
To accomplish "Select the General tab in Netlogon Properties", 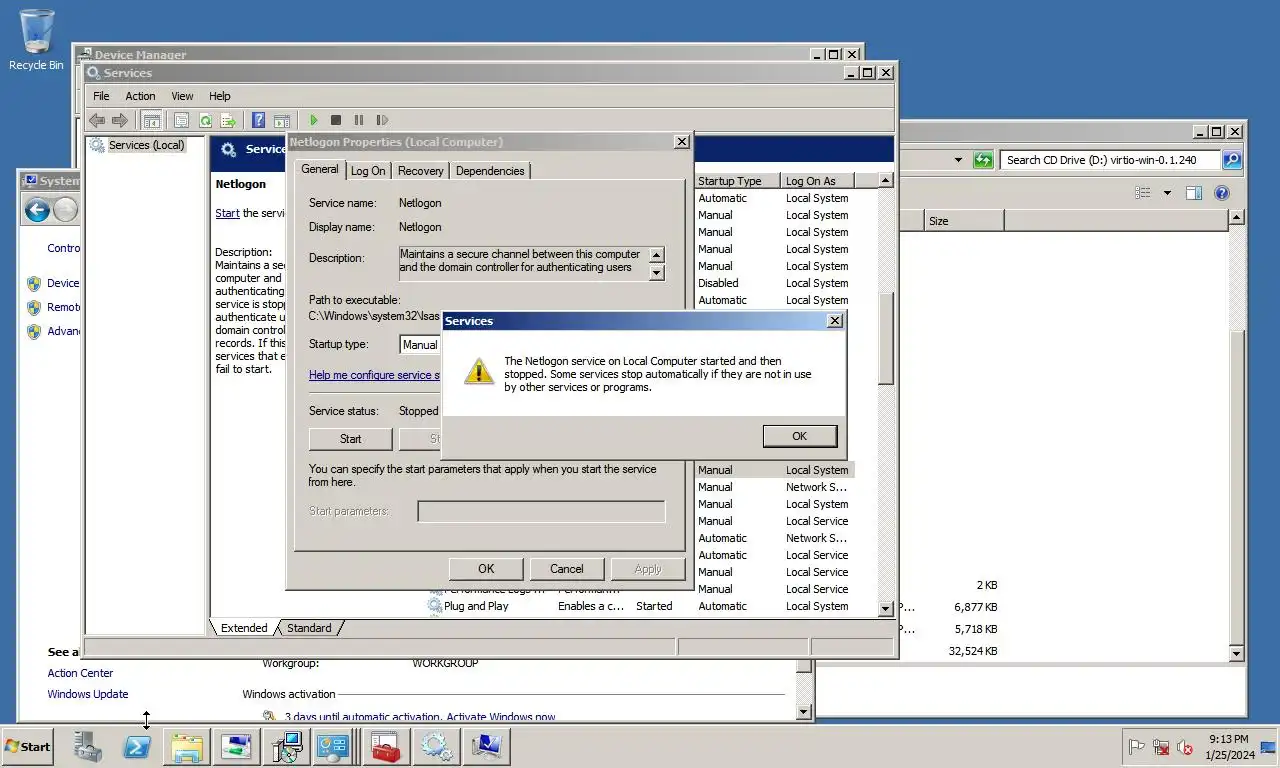I will pos(320,169).
